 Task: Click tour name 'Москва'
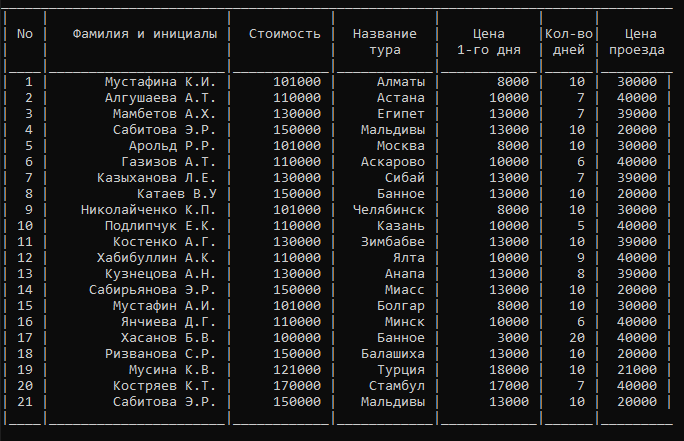pyautogui.click(x=401, y=146)
